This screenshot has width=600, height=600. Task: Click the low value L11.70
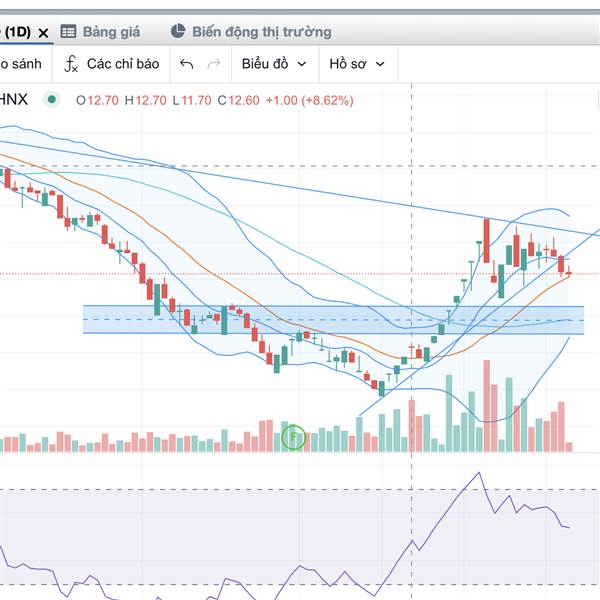tap(192, 101)
